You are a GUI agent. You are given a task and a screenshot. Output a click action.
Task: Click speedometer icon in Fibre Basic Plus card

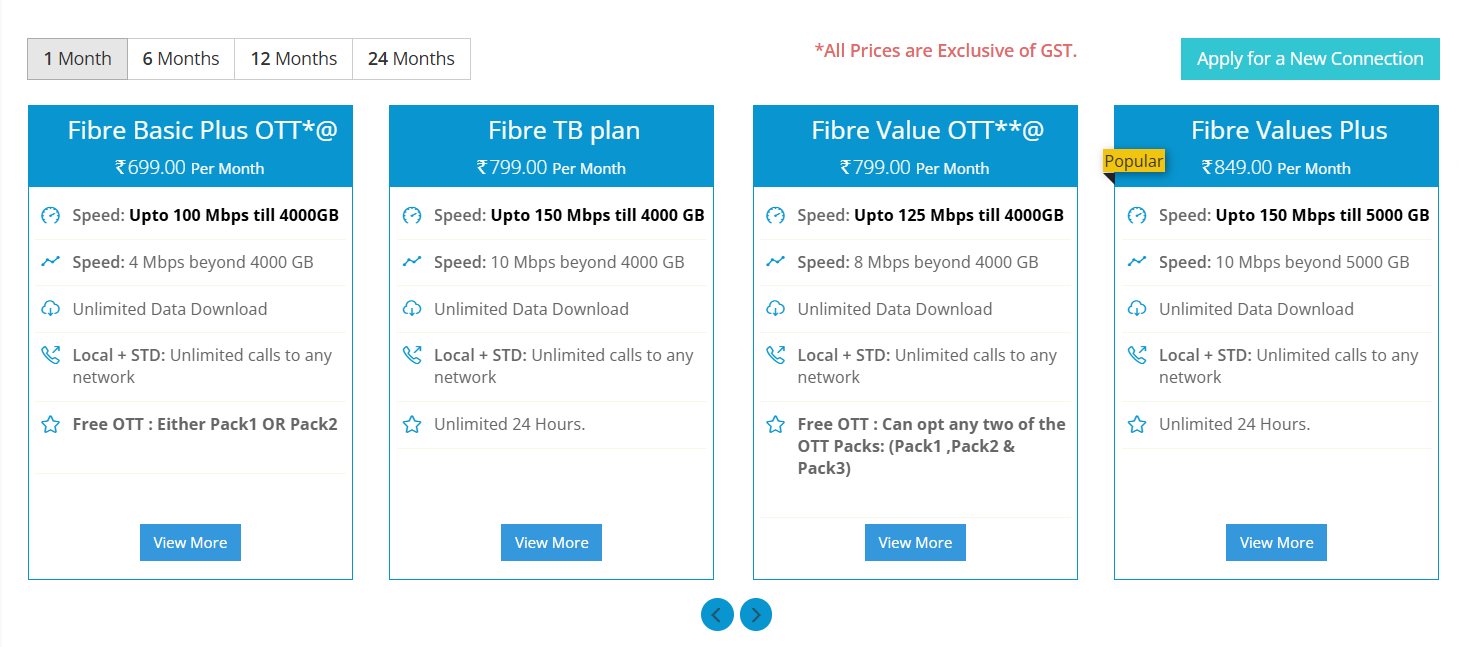[x=51, y=215]
